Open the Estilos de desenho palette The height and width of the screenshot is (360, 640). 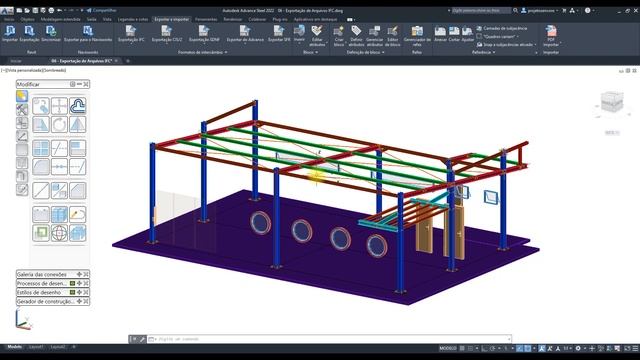coord(53,292)
